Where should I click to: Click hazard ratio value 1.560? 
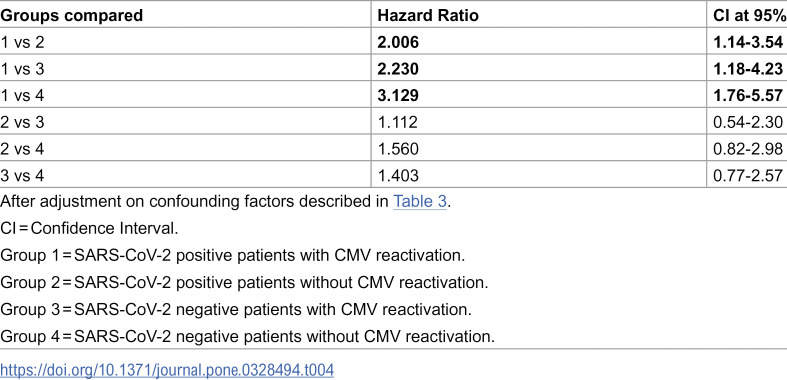point(397,149)
